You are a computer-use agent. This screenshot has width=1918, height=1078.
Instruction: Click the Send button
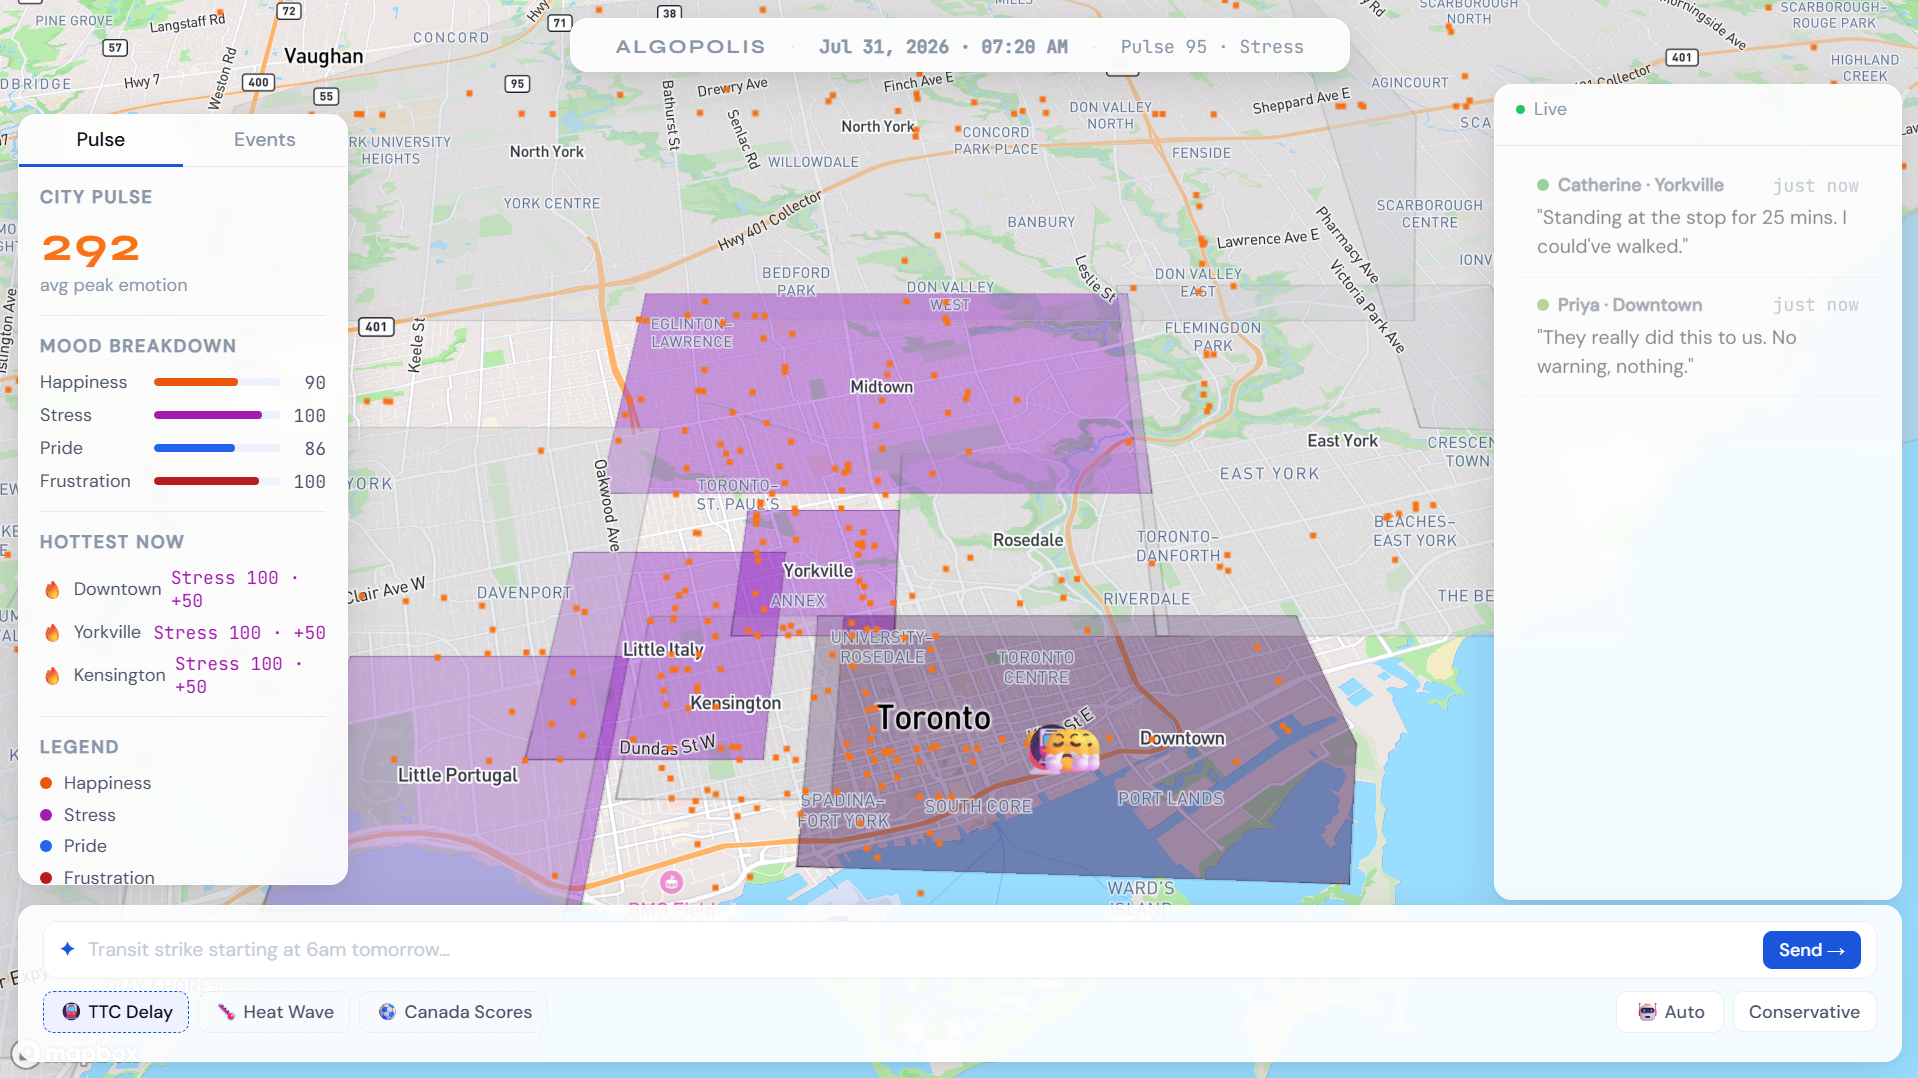pos(1811,950)
